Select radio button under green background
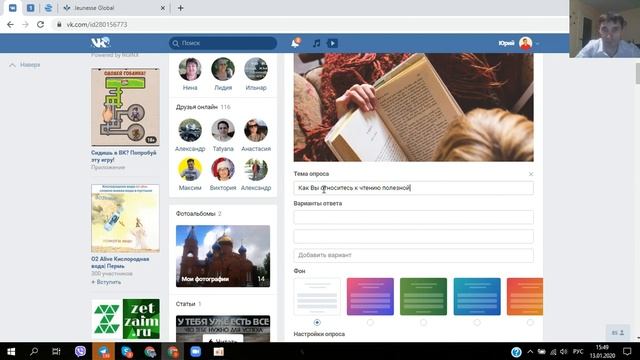 (423, 322)
